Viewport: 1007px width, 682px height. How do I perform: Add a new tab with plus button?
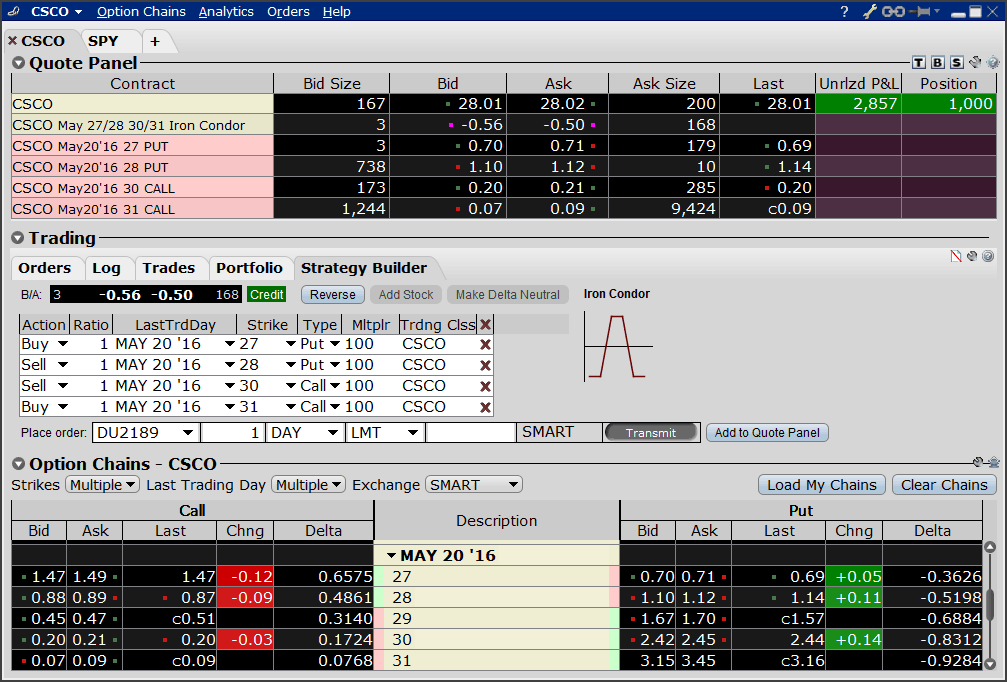[x=155, y=41]
